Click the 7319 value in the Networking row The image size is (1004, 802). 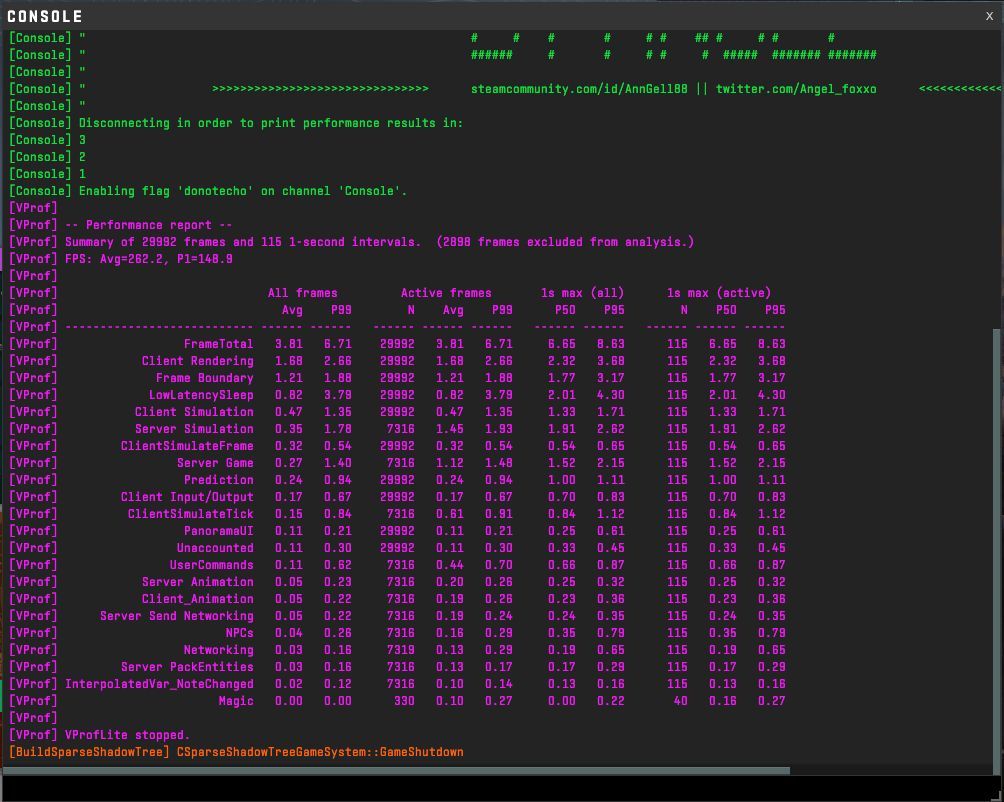400,650
